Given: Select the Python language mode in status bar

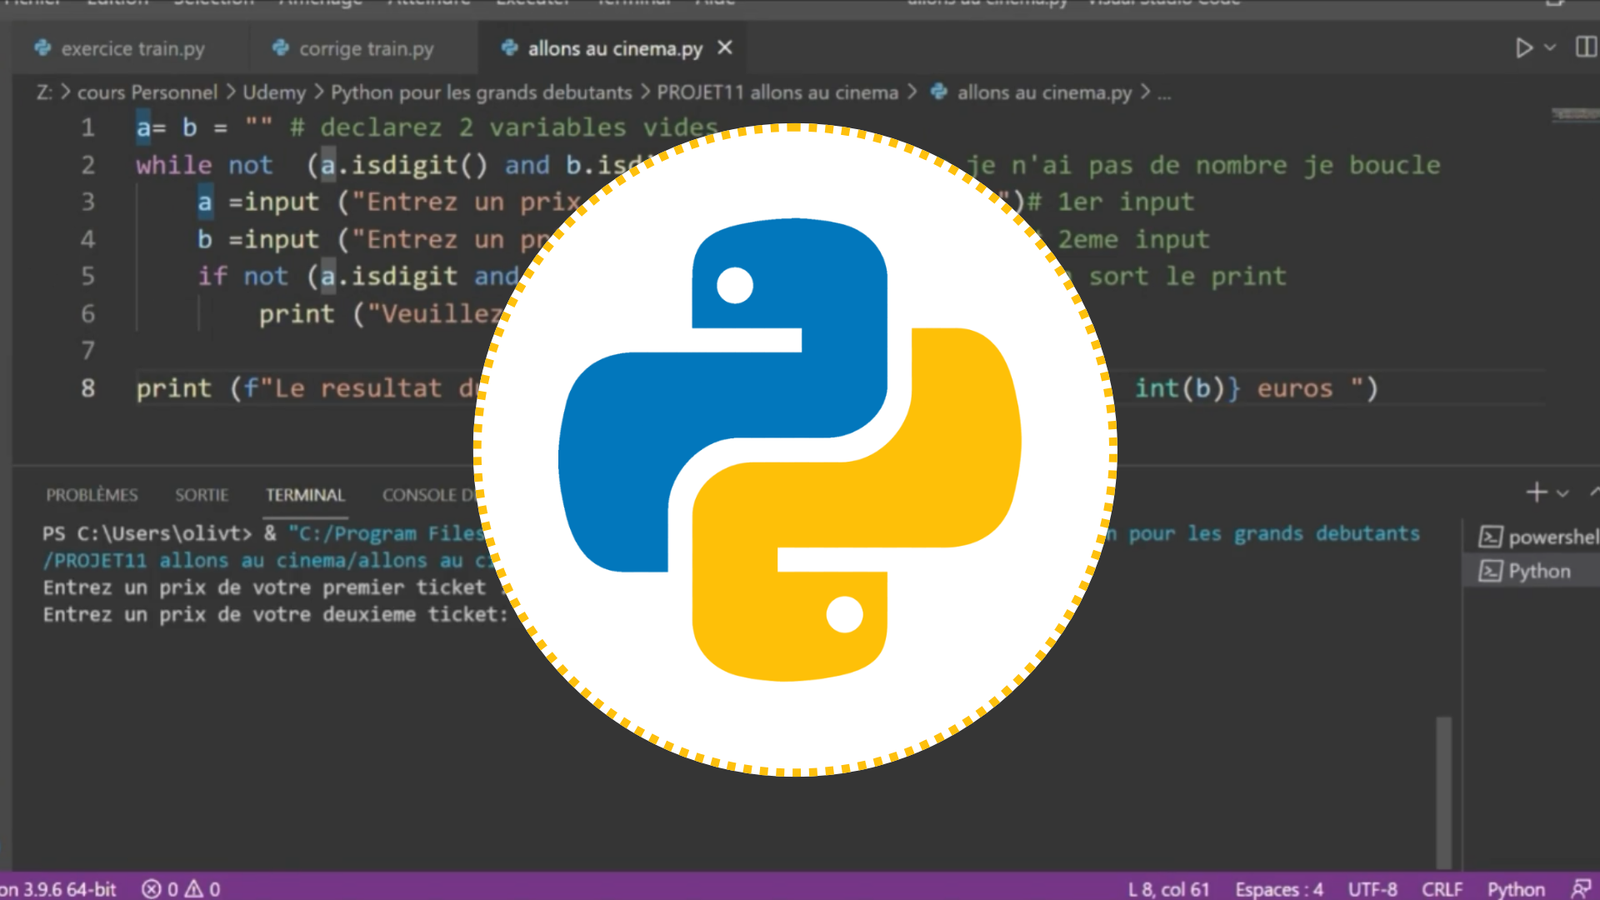Looking at the screenshot, I should point(1515,888).
